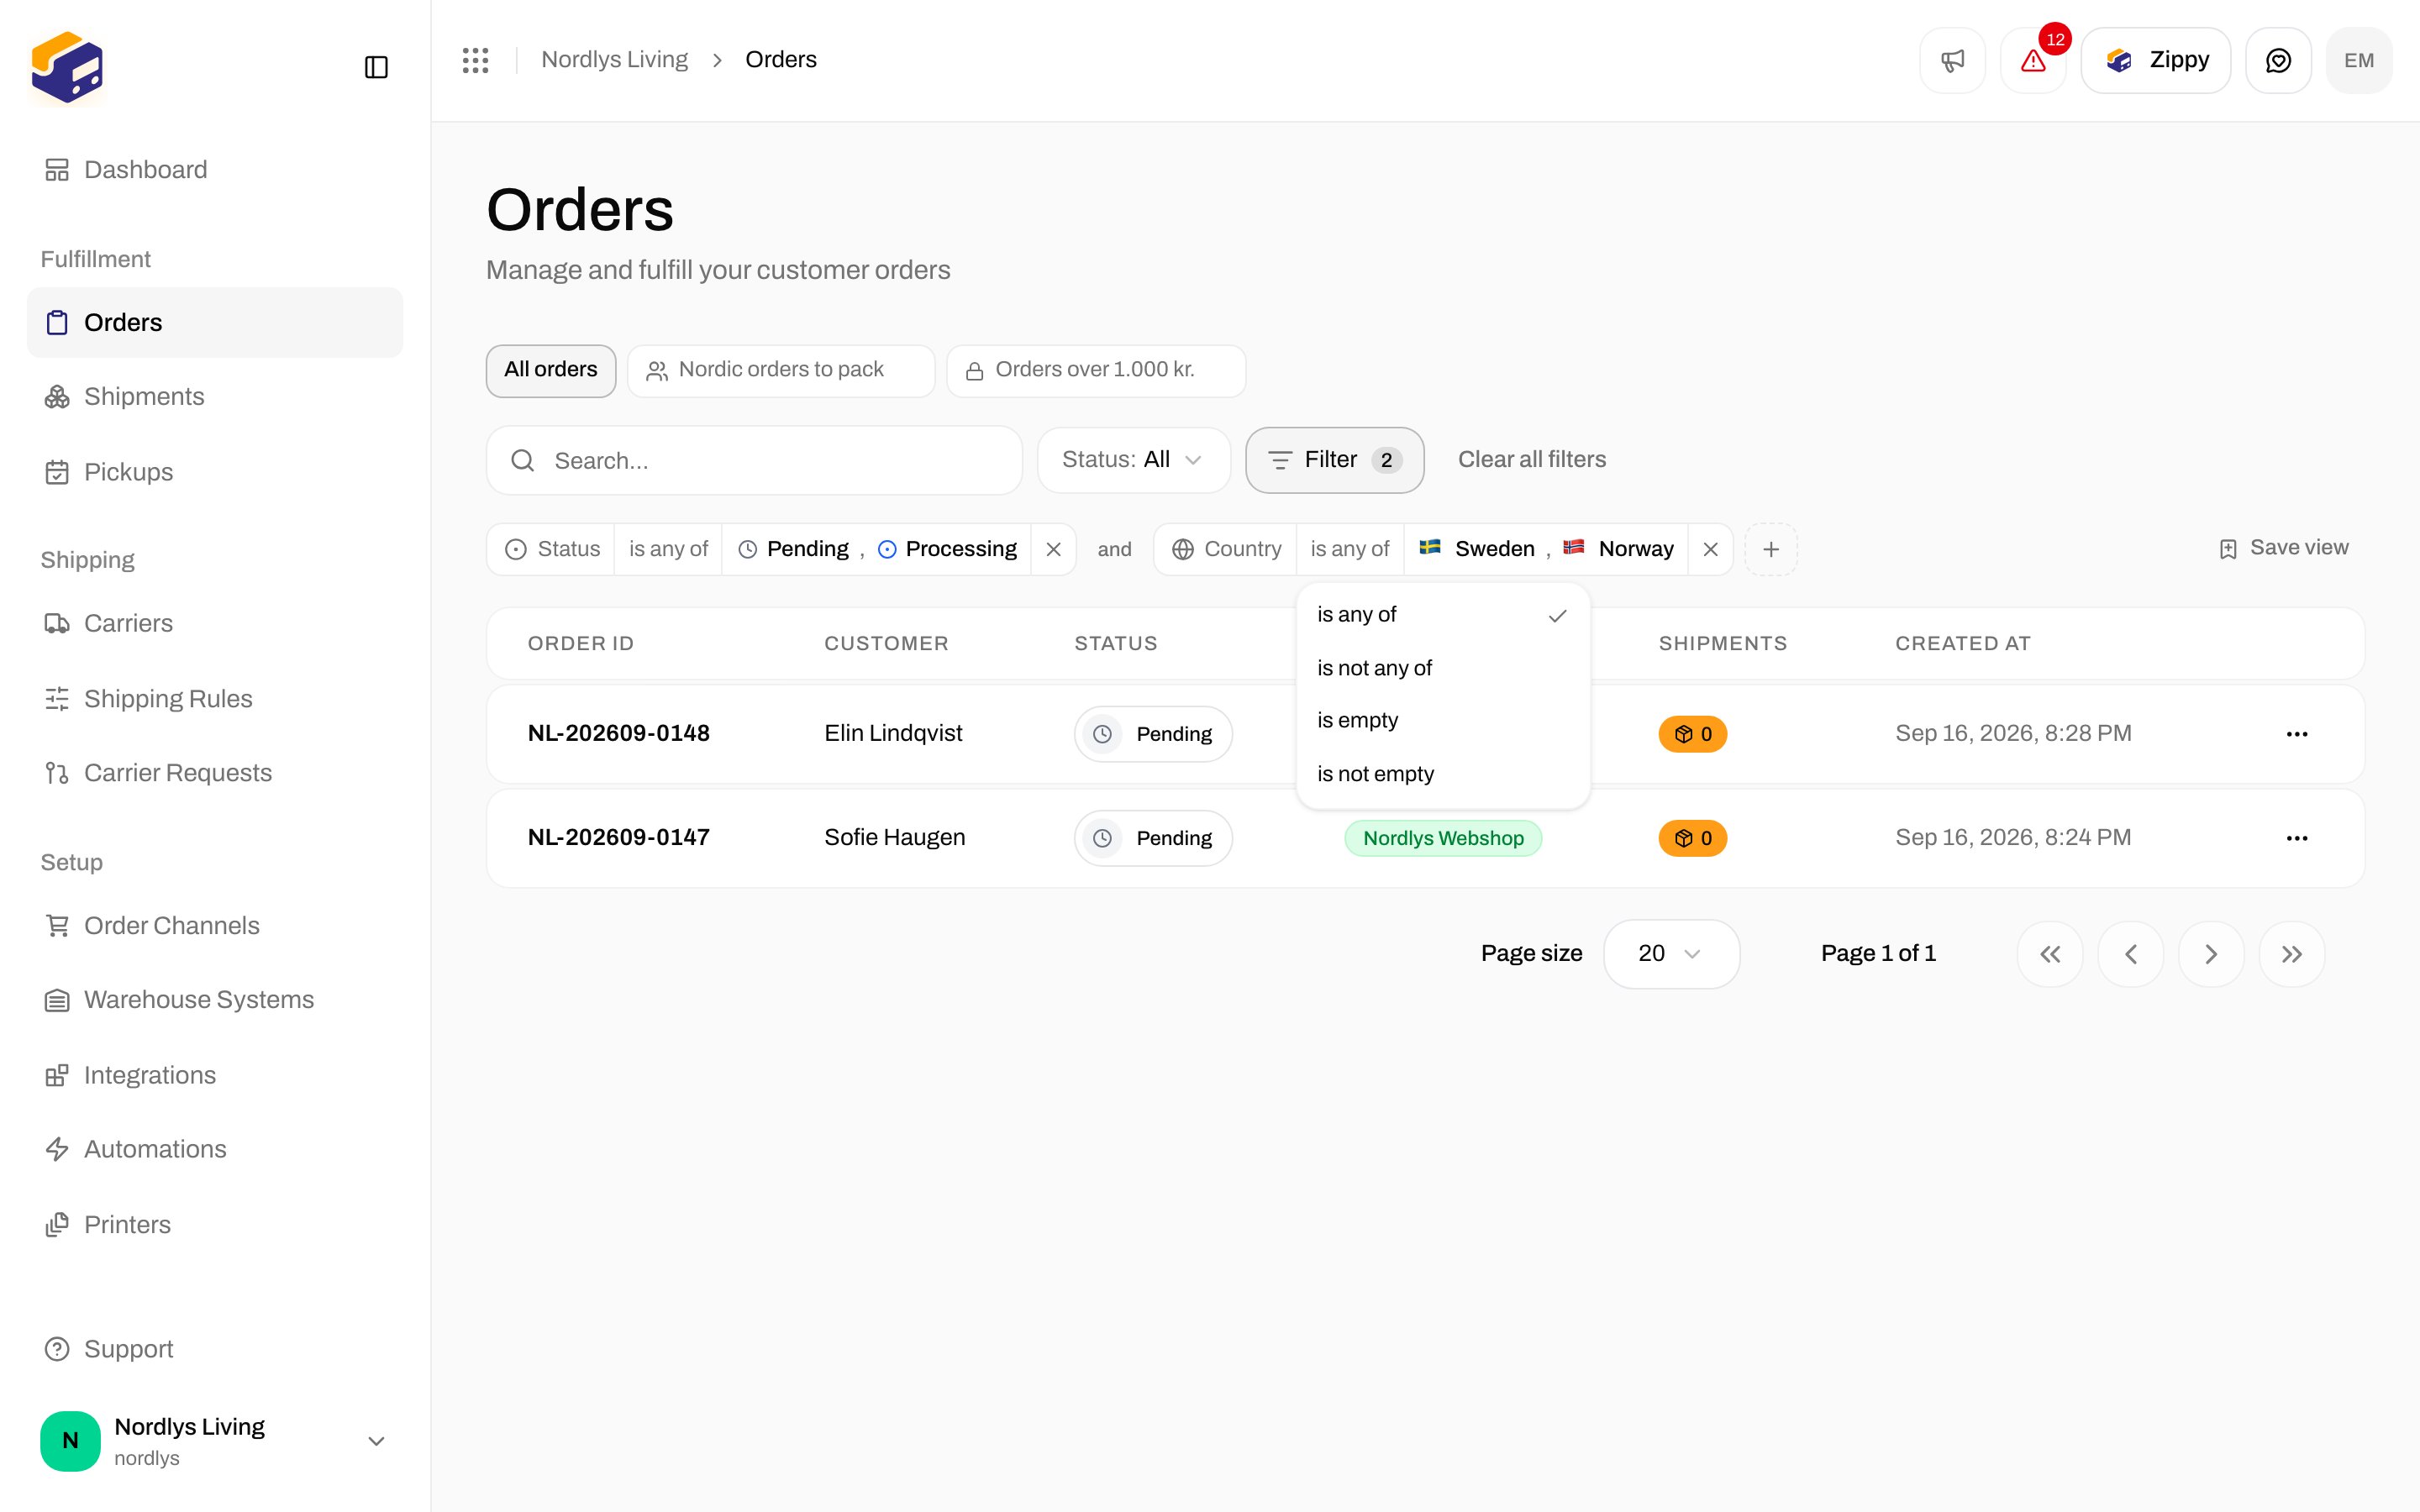Click Save view

coord(2283,548)
